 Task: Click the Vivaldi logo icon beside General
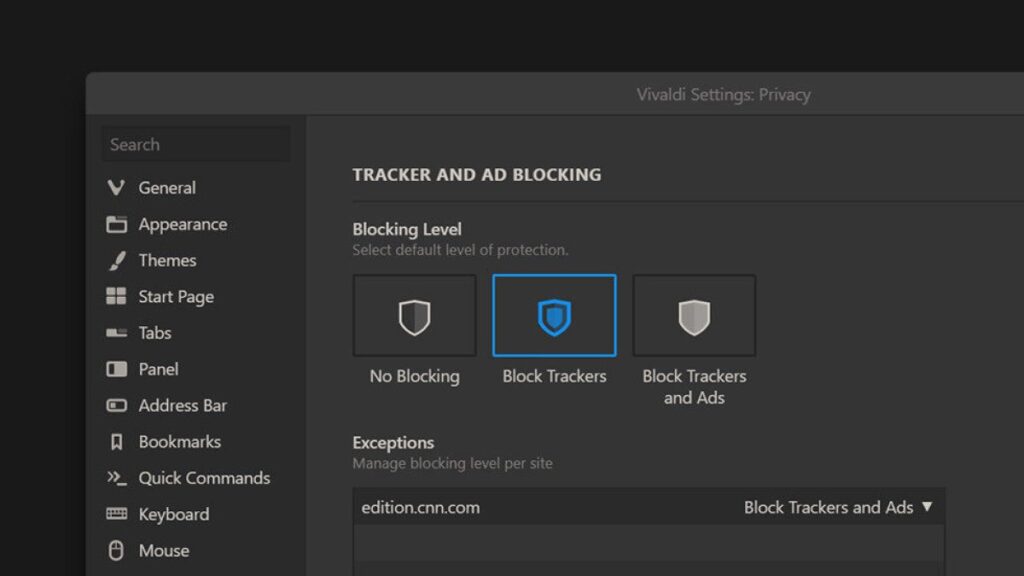pos(116,188)
